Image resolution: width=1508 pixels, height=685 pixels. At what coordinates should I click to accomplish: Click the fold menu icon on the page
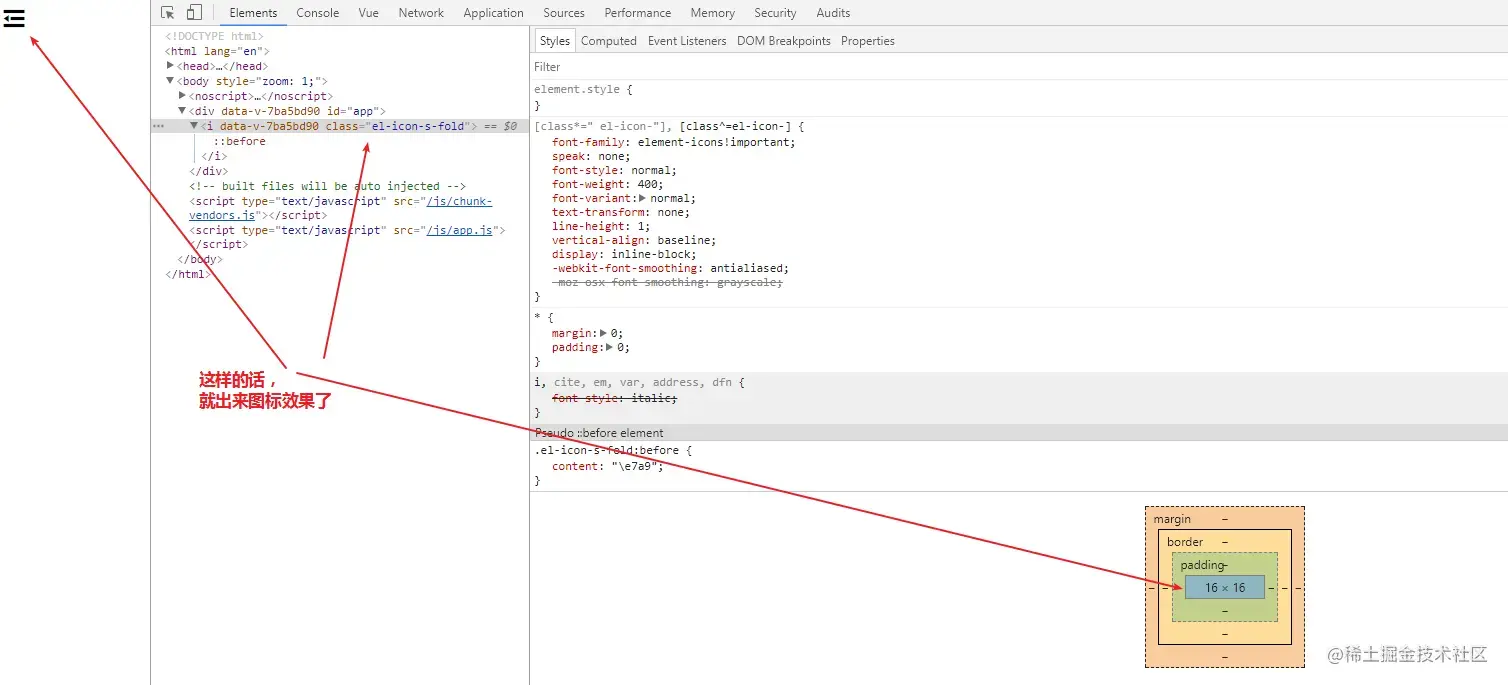[x=14, y=18]
